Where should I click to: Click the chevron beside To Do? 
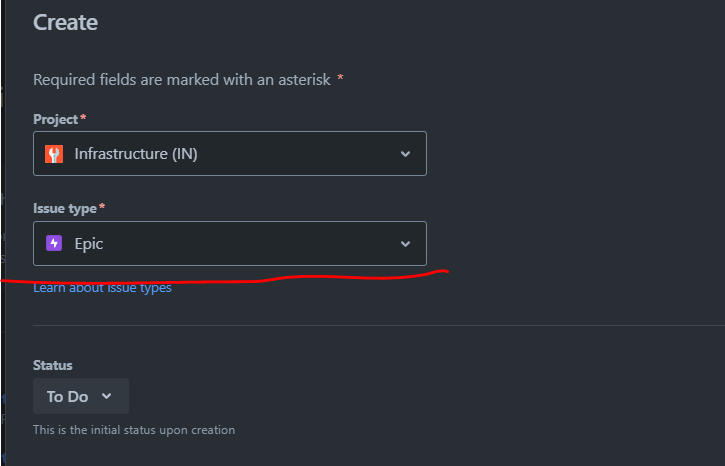click(x=106, y=396)
